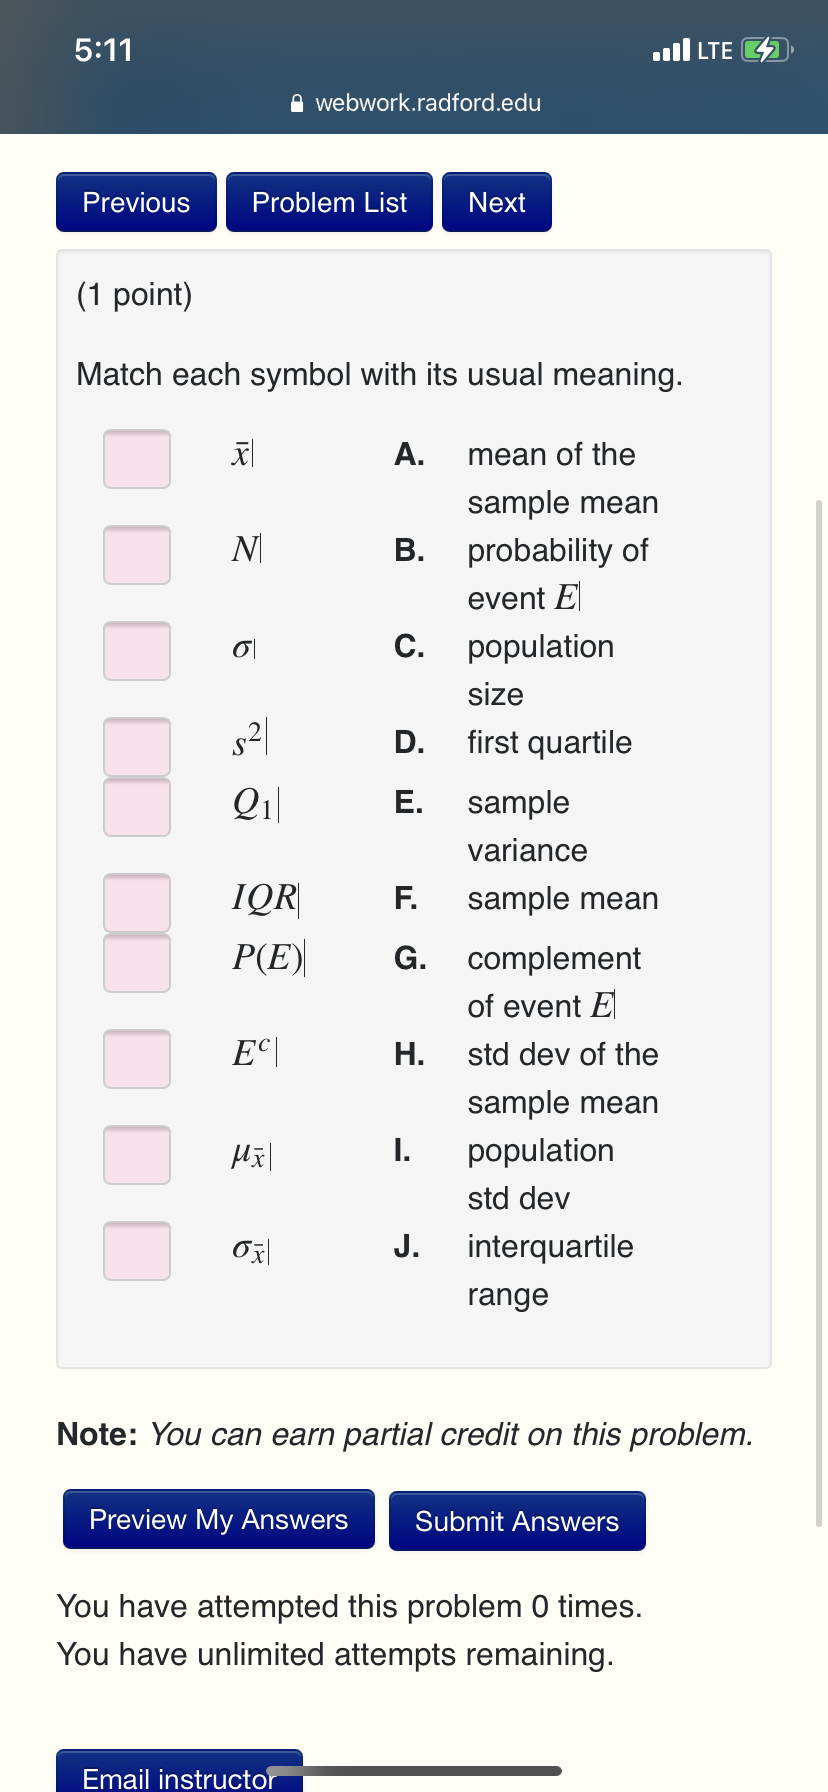
Task: Select the answer box for symbol x̄
Action: click(136, 458)
